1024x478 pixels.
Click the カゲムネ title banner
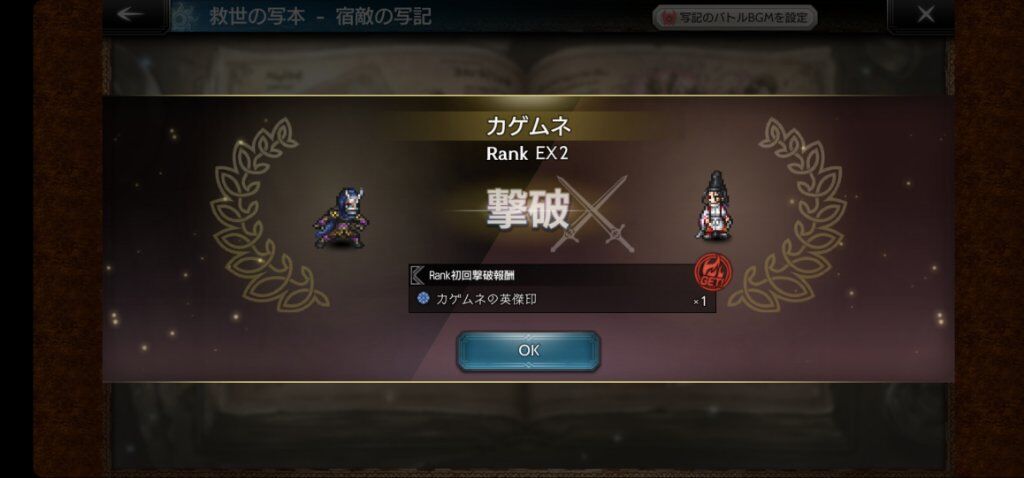[528, 126]
